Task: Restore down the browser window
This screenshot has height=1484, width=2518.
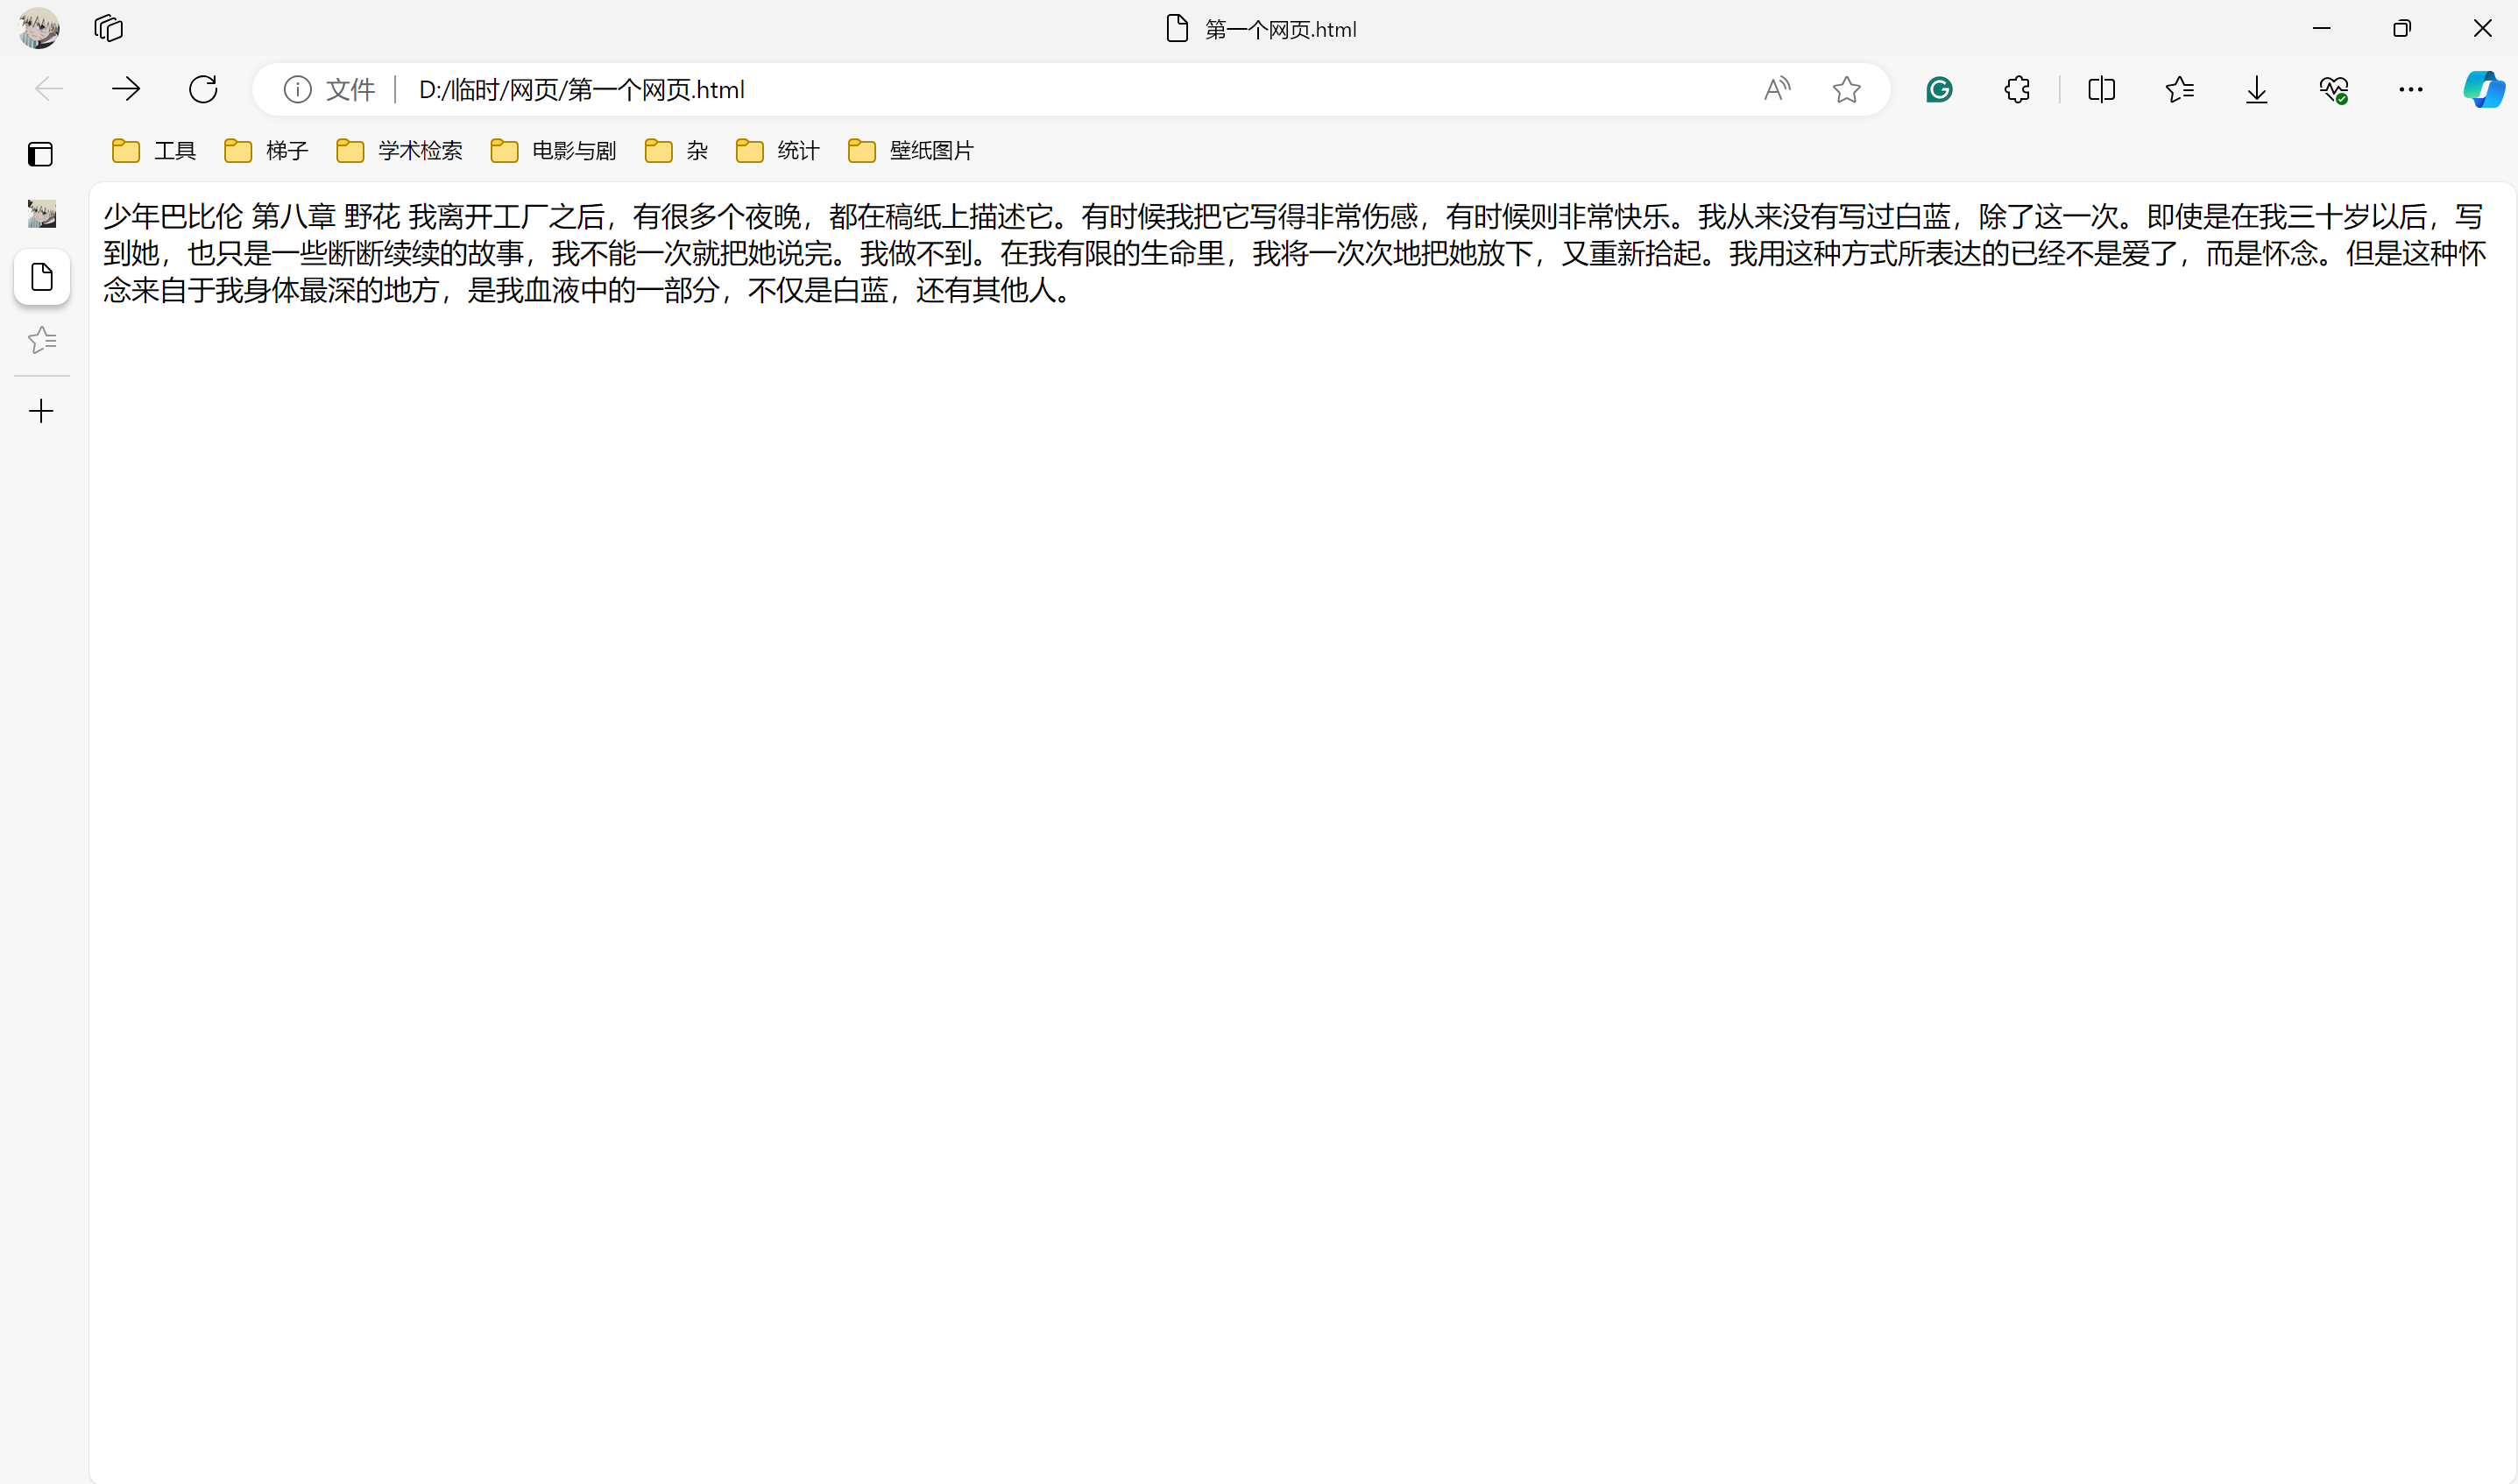Action: coord(2401,28)
